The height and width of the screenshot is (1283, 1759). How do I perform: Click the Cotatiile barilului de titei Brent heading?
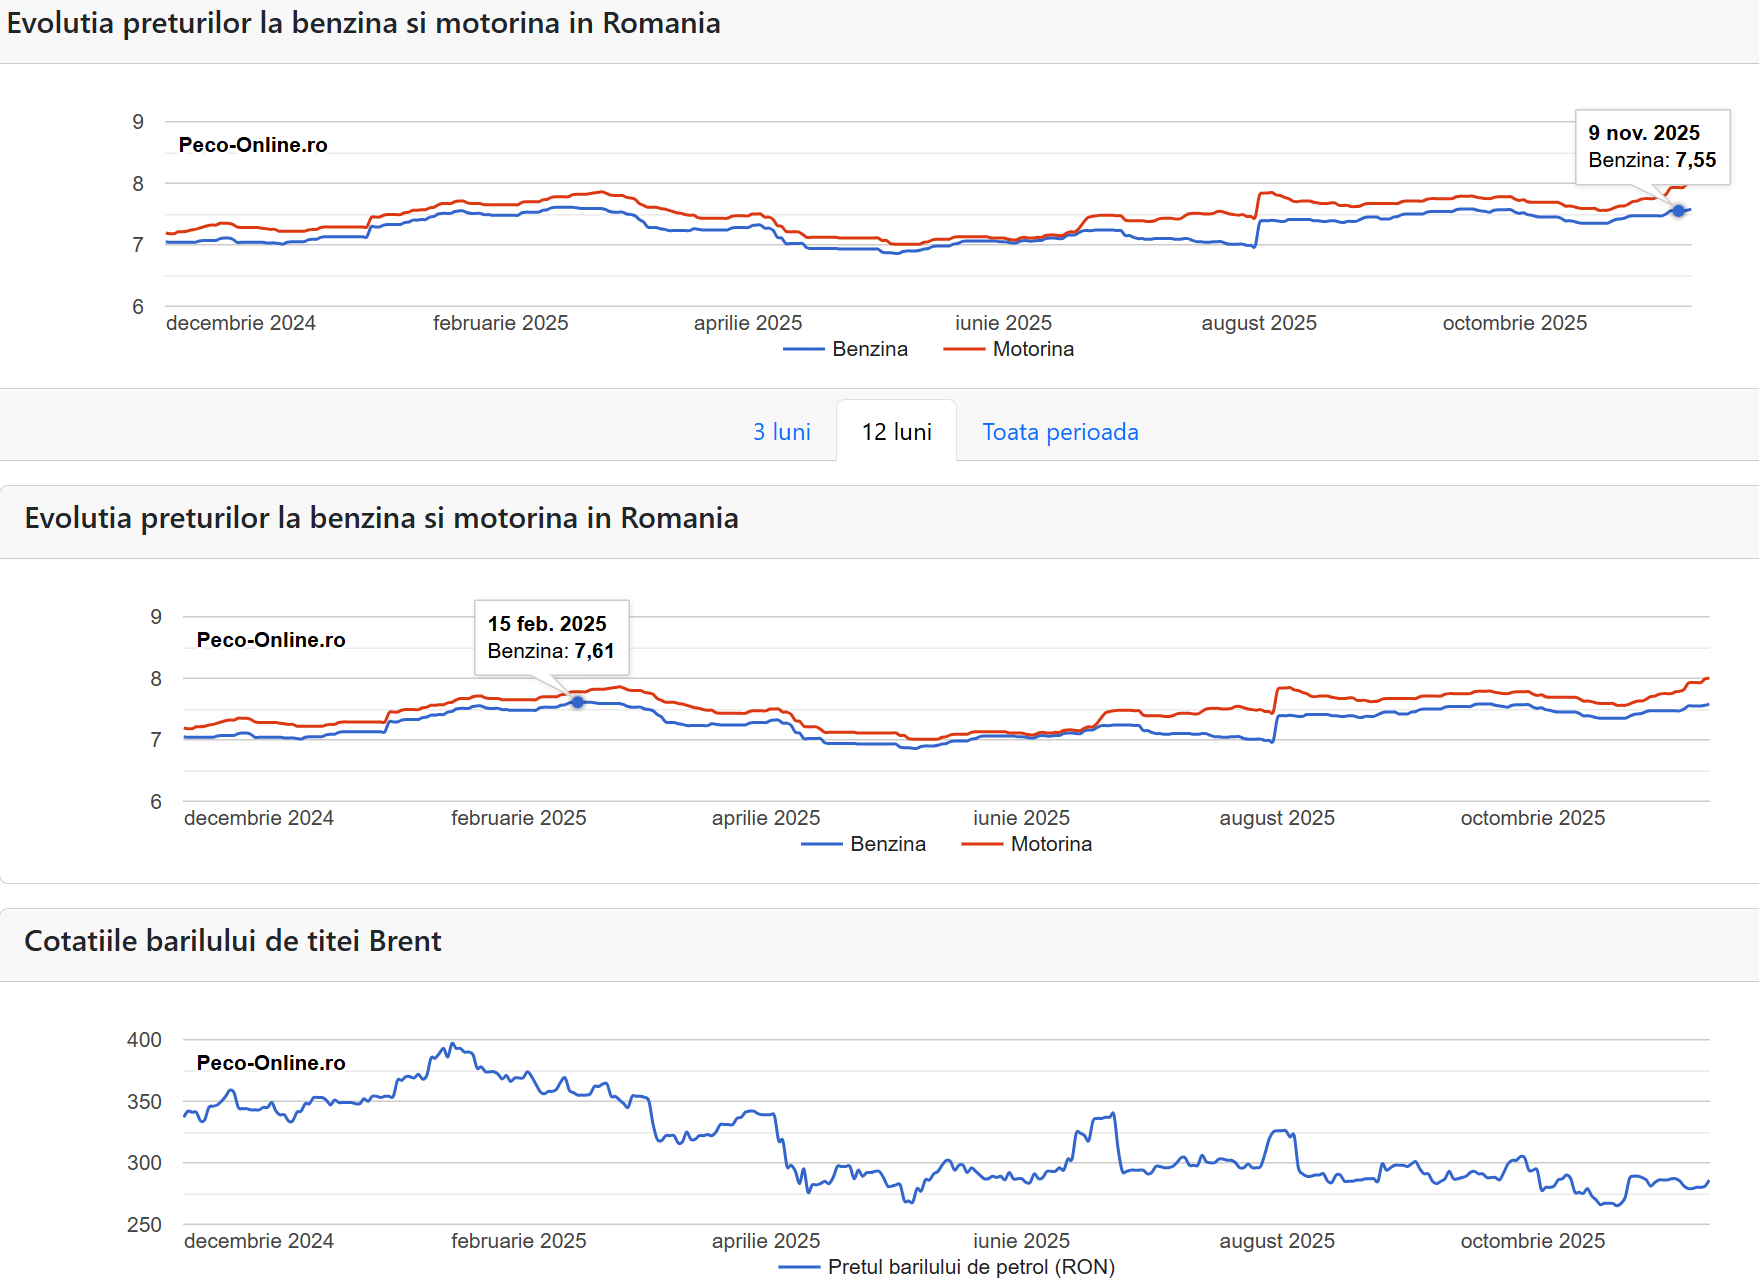coord(233,941)
